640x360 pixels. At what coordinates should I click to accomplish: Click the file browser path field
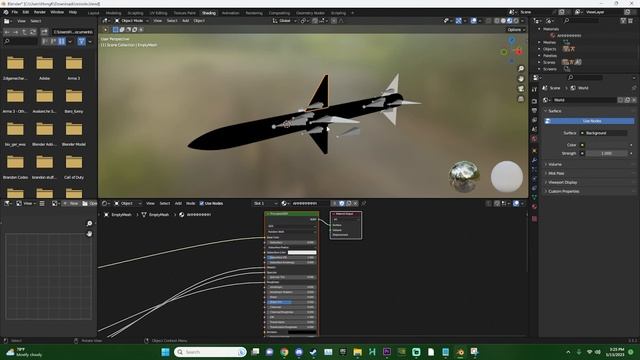73,32
